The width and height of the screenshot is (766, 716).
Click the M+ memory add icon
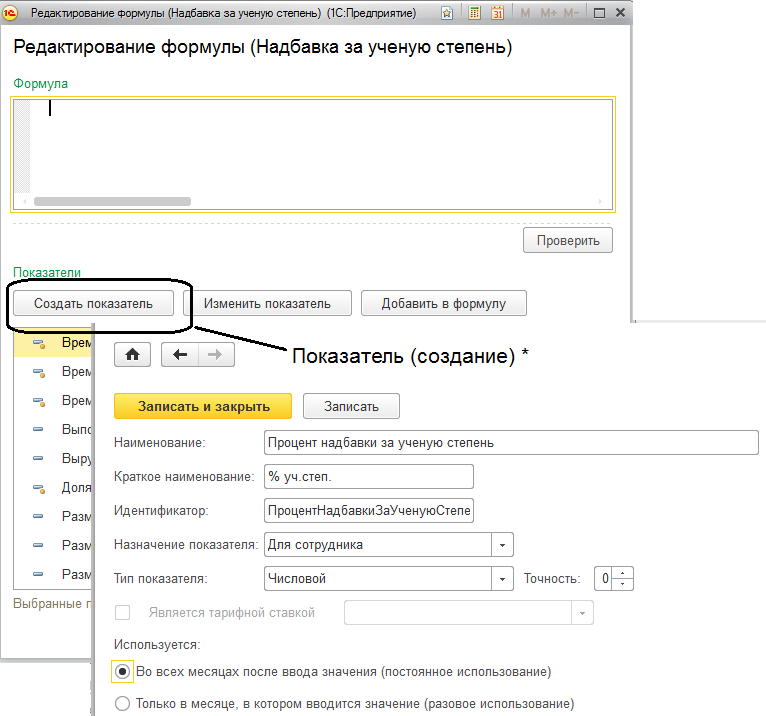[x=549, y=14]
